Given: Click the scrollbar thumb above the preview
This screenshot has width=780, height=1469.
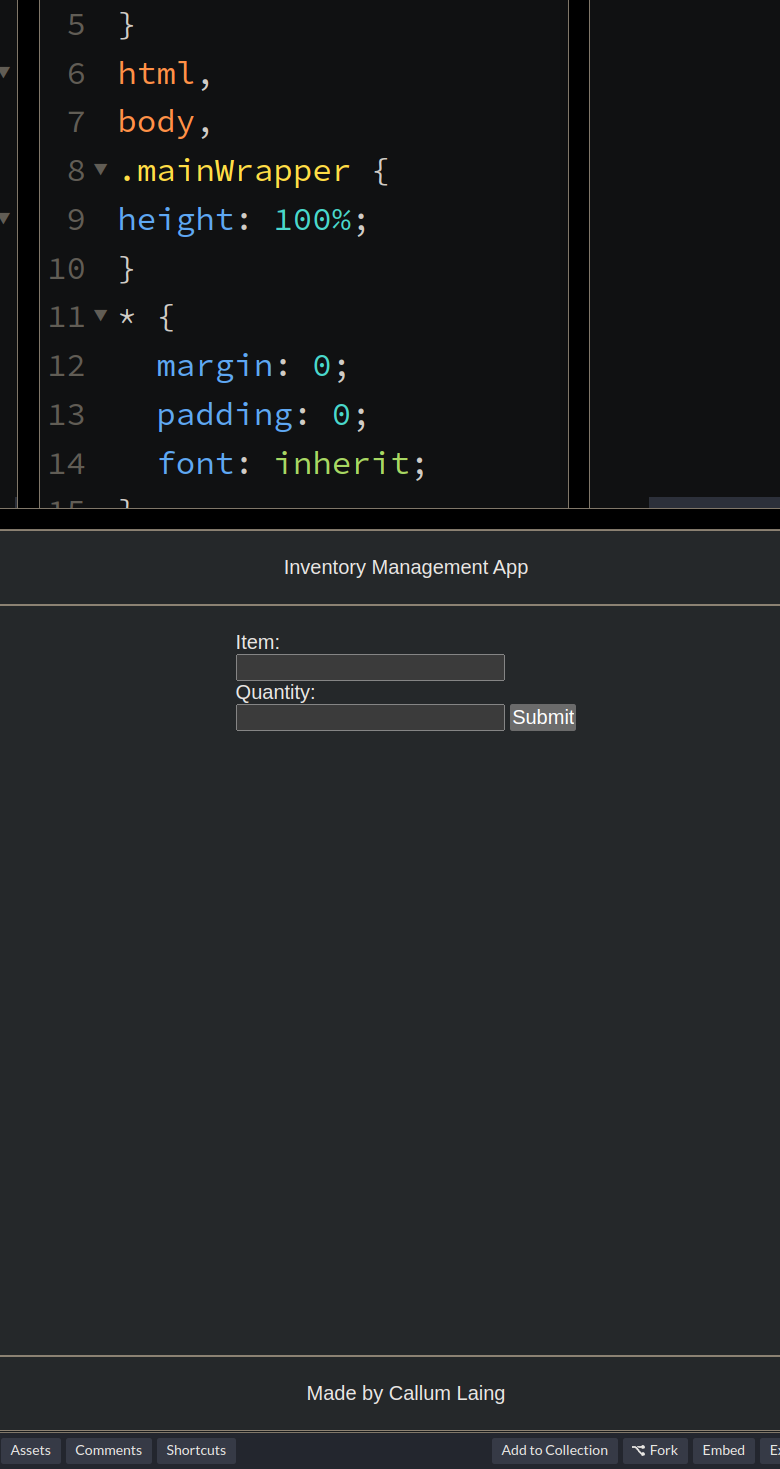Looking at the screenshot, I should pos(714,503).
